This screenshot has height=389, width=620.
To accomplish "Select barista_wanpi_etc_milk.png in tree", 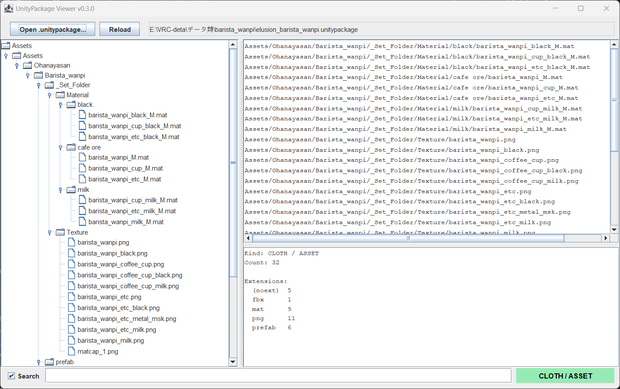I will (117, 329).
